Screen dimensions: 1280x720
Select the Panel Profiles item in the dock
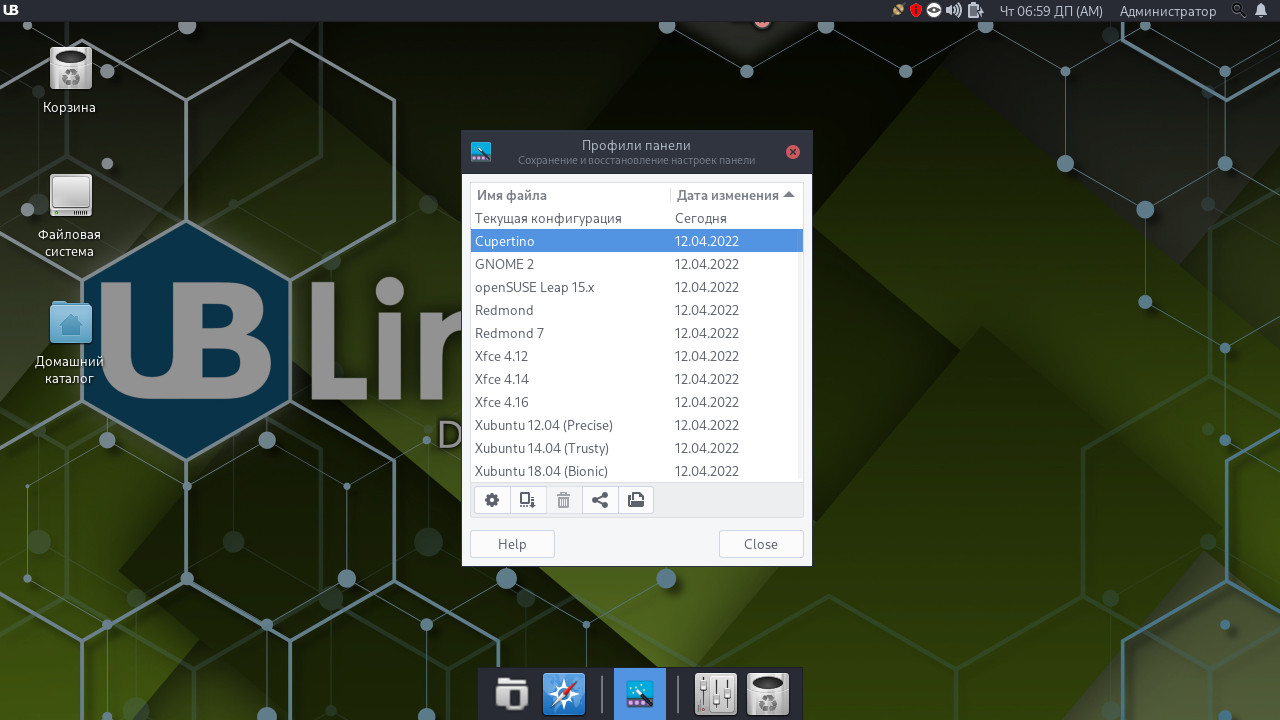[640, 694]
